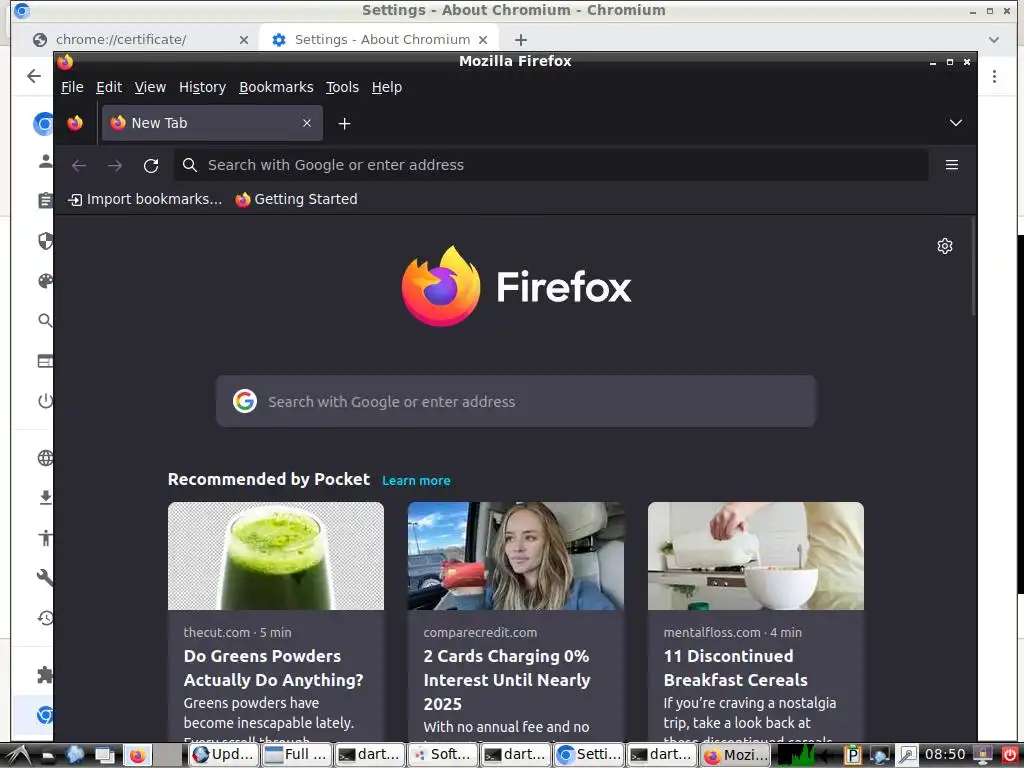Click the taskbar clock showing 08:50
Image resolution: width=1024 pixels, height=768 pixels.
944,755
